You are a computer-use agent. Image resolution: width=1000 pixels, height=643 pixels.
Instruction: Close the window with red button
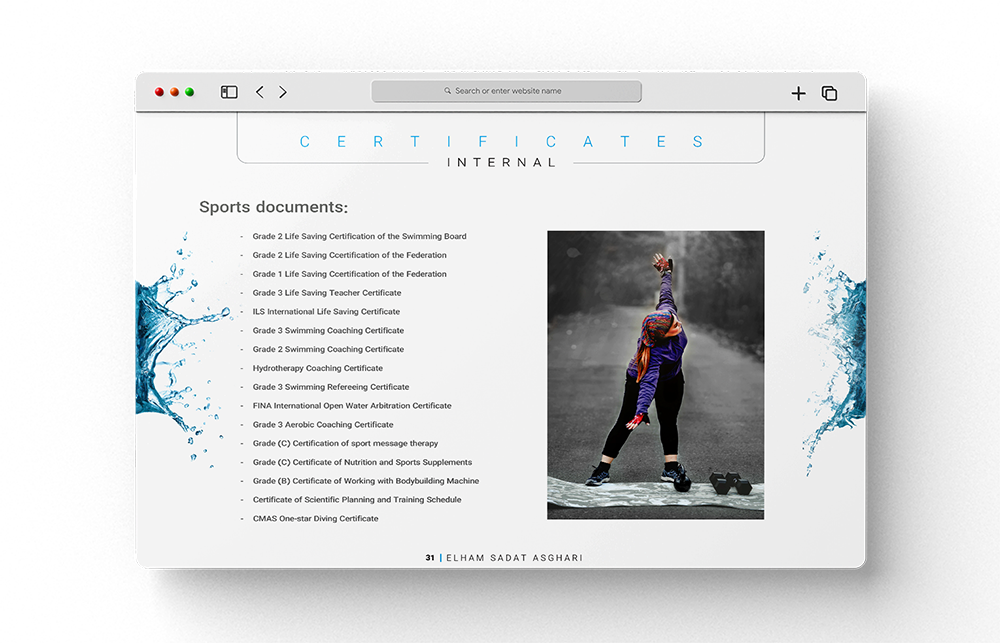tap(159, 92)
